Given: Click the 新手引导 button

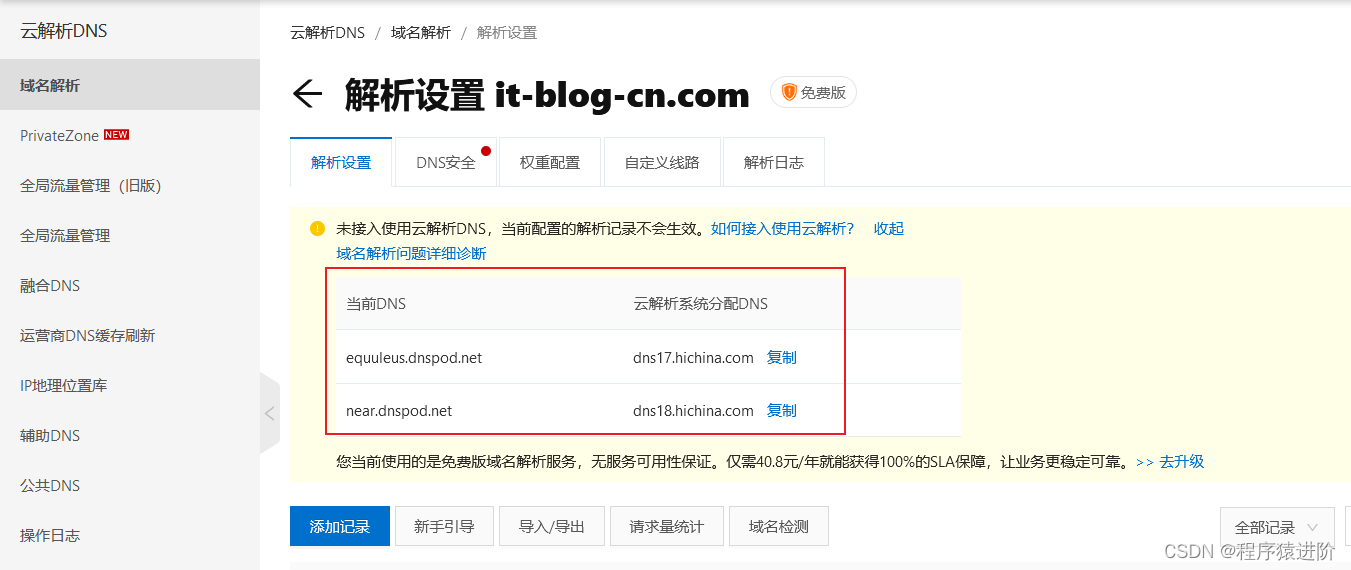Looking at the screenshot, I should coord(444,526).
